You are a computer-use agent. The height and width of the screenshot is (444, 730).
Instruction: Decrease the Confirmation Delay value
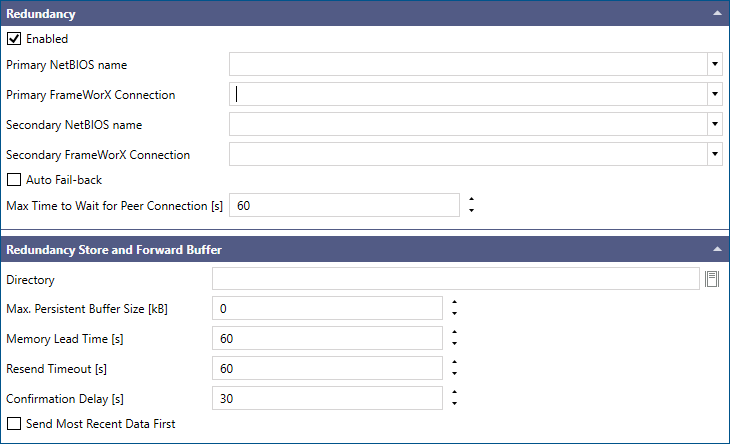click(x=454, y=404)
